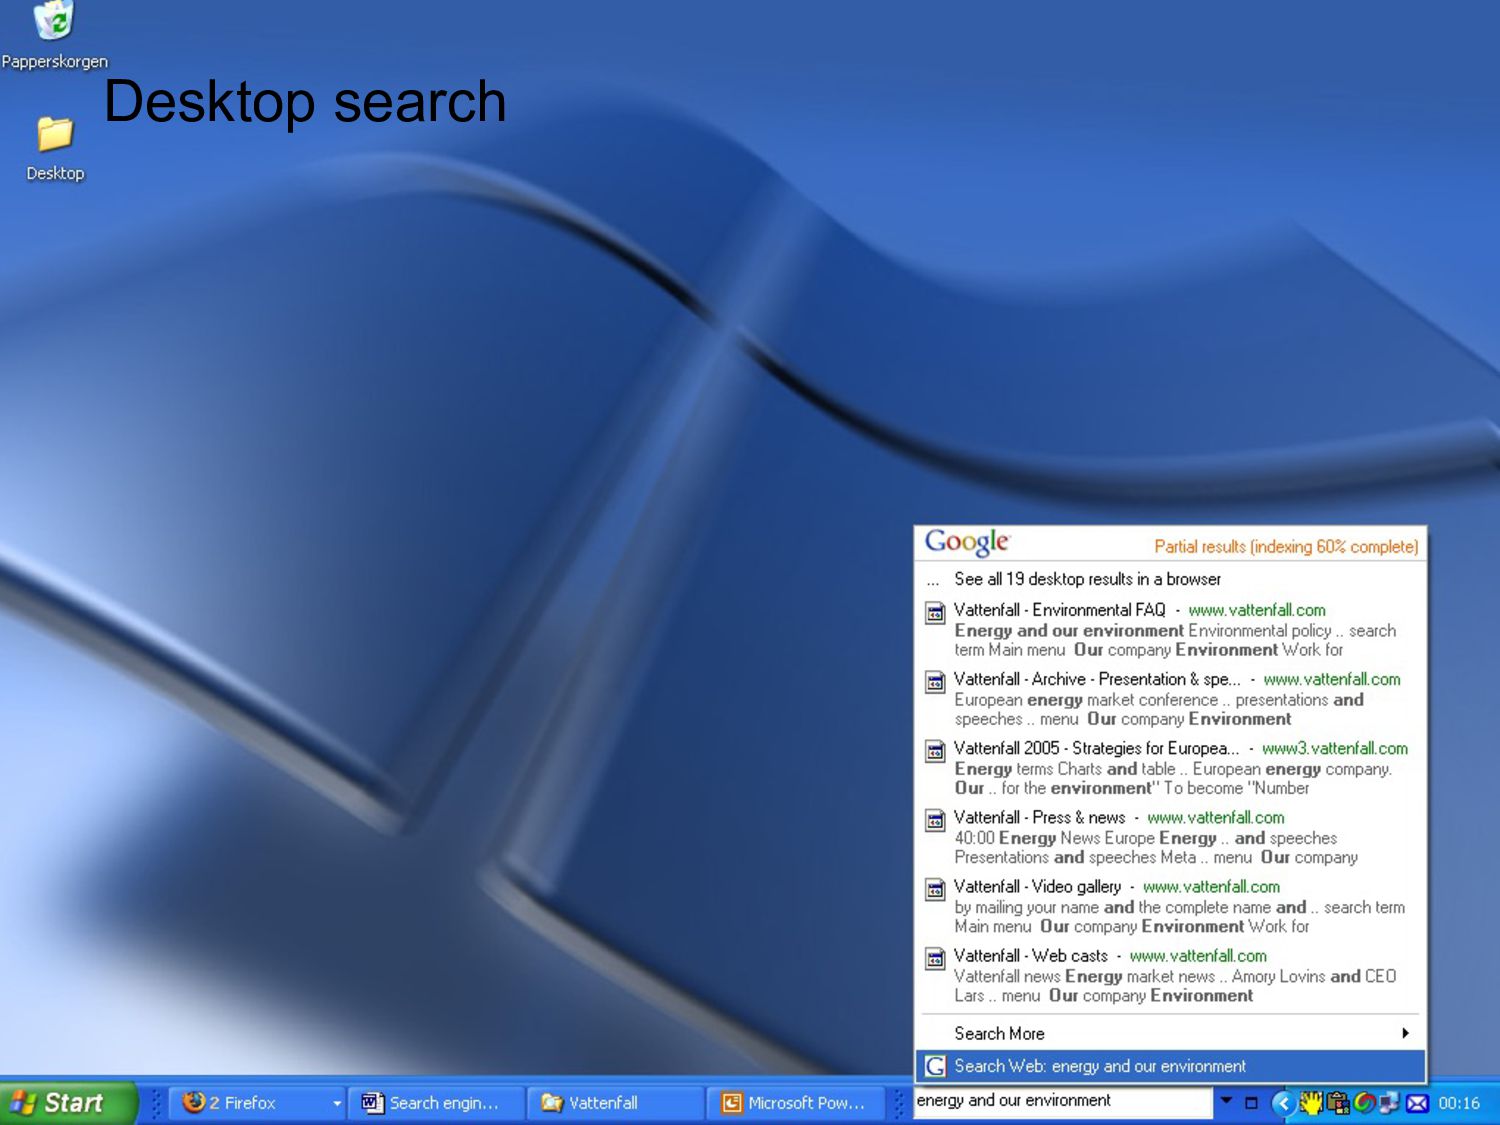
Task: Click the network computers icon in the tray
Action: (x=1389, y=1103)
